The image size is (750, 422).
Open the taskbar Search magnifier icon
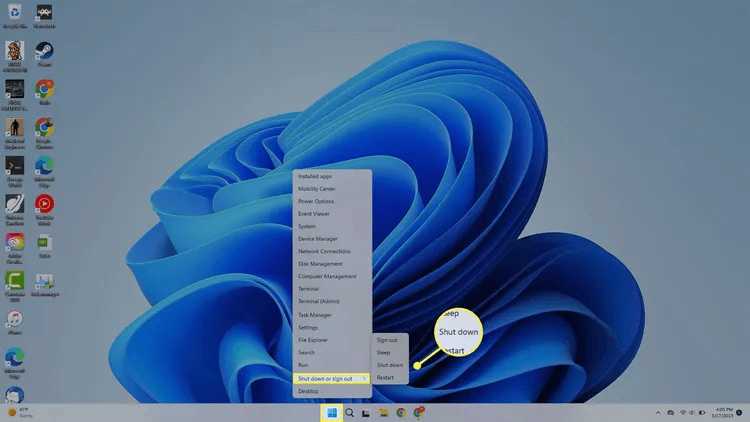pyautogui.click(x=350, y=413)
